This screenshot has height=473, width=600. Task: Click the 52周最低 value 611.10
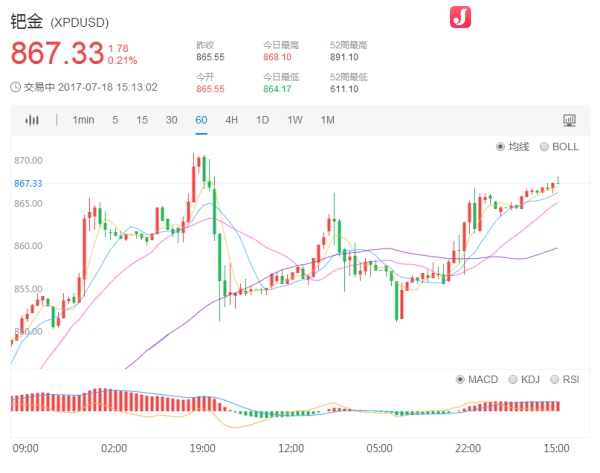(x=344, y=89)
